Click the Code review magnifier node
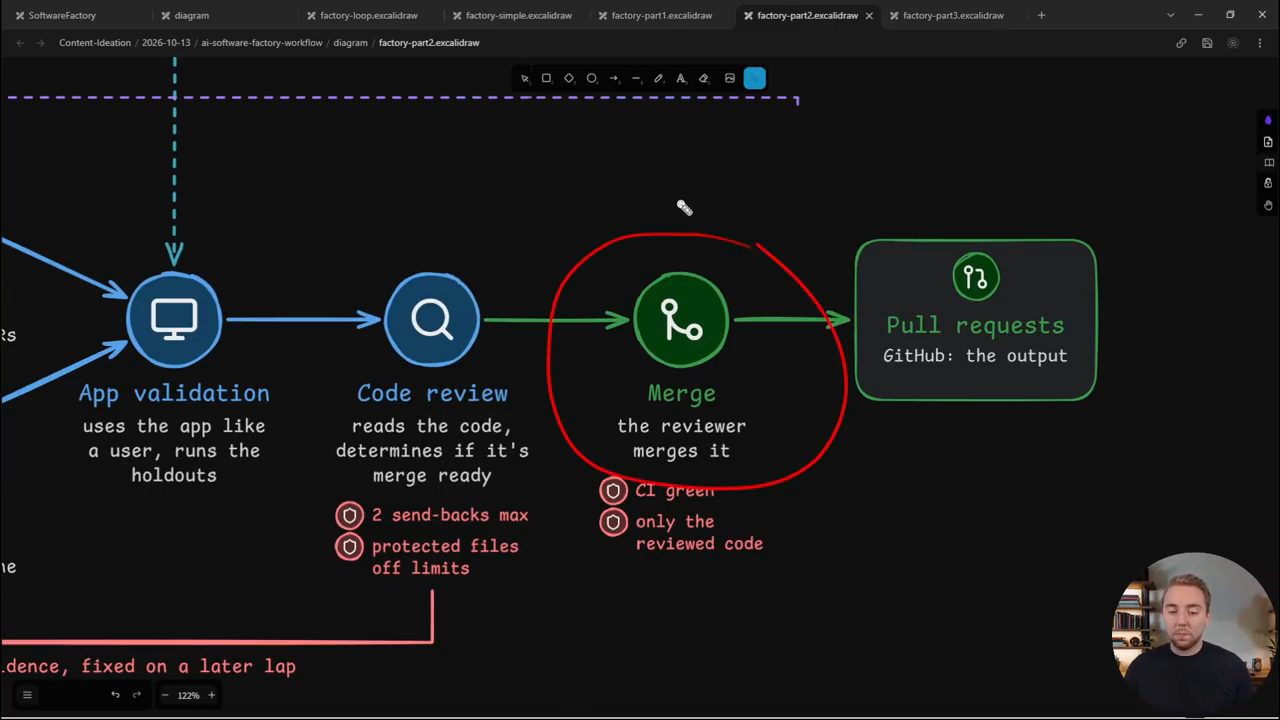 point(432,320)
